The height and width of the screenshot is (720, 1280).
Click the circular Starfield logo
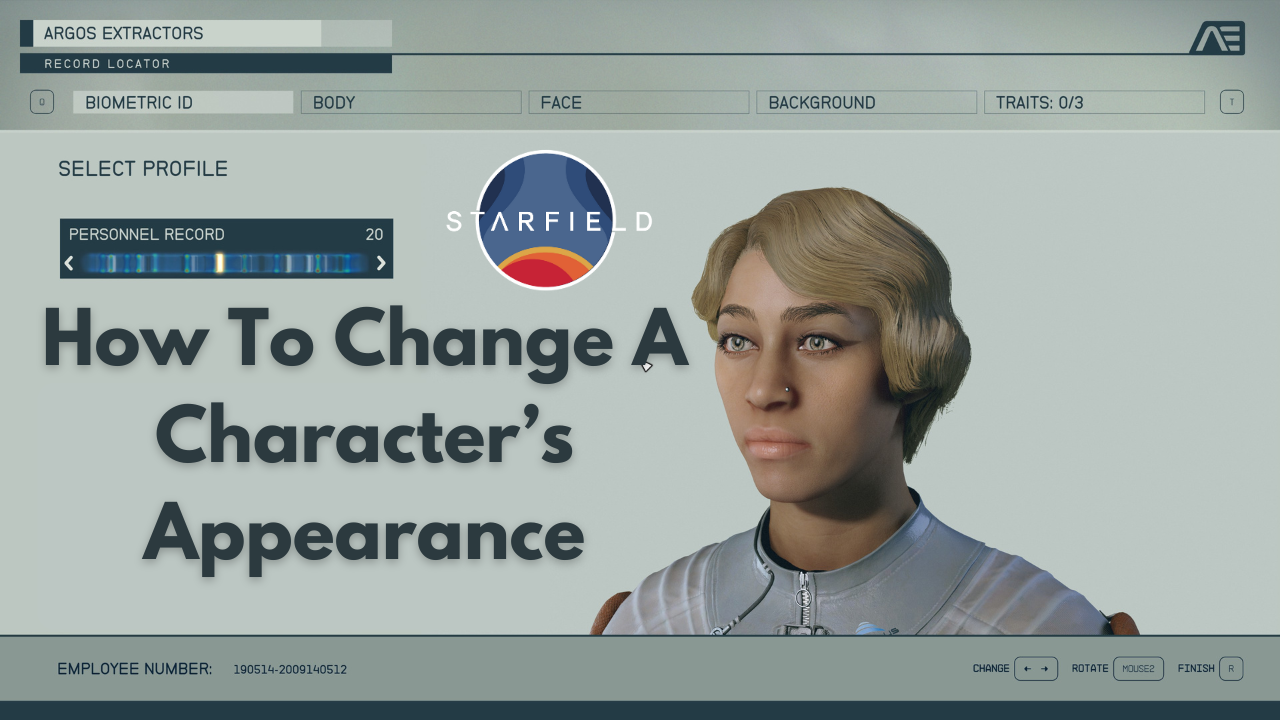[546, 221]
